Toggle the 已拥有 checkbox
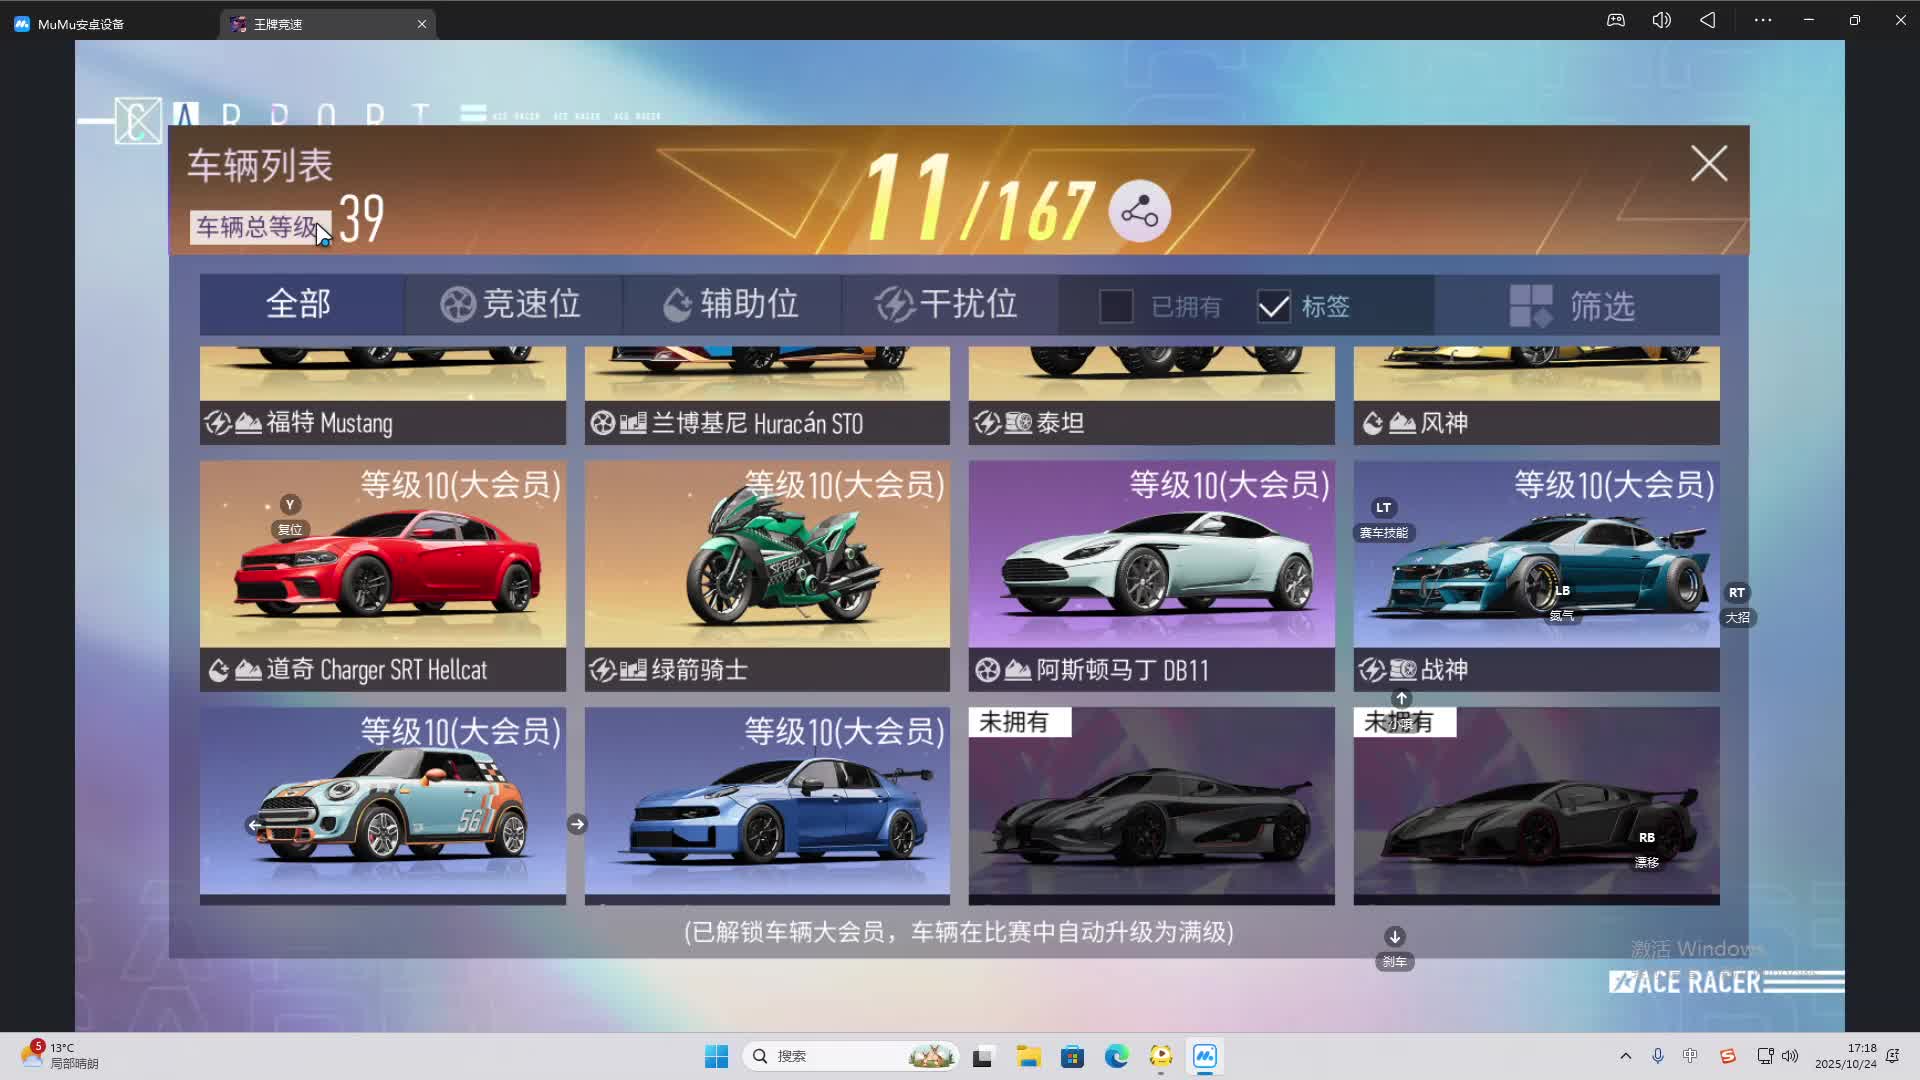The height and width of the screenshot is (1080, 1920). (1116, 306)
